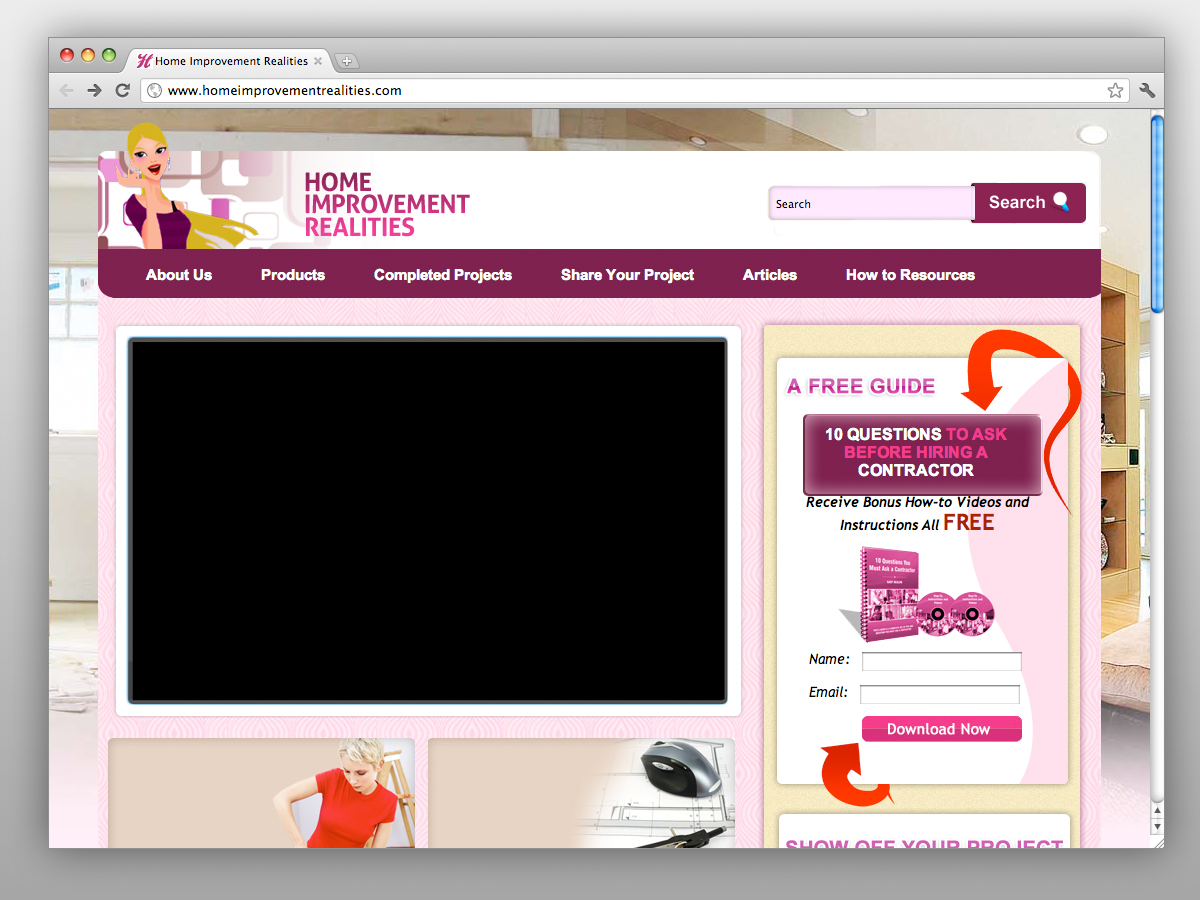Click into the Name input field
This screenshot has width=1200, height=900.
pyautogui.click(x=941, y=662)
